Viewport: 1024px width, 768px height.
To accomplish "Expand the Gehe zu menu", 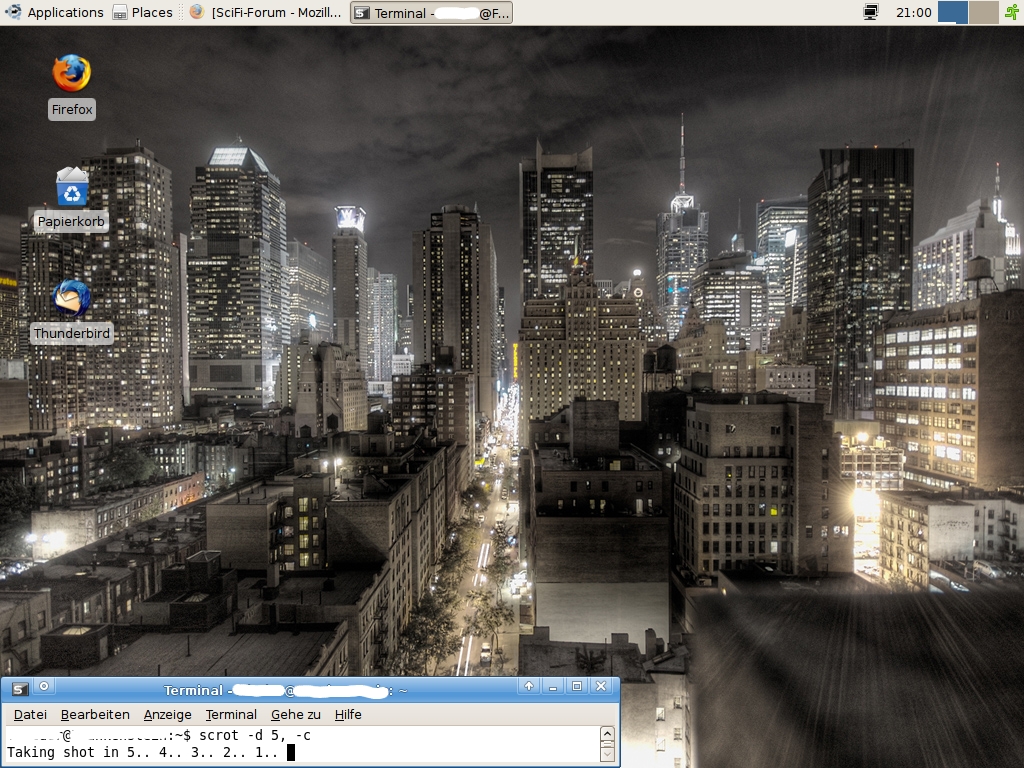I will pyautogui.click(x=295, y=714).
